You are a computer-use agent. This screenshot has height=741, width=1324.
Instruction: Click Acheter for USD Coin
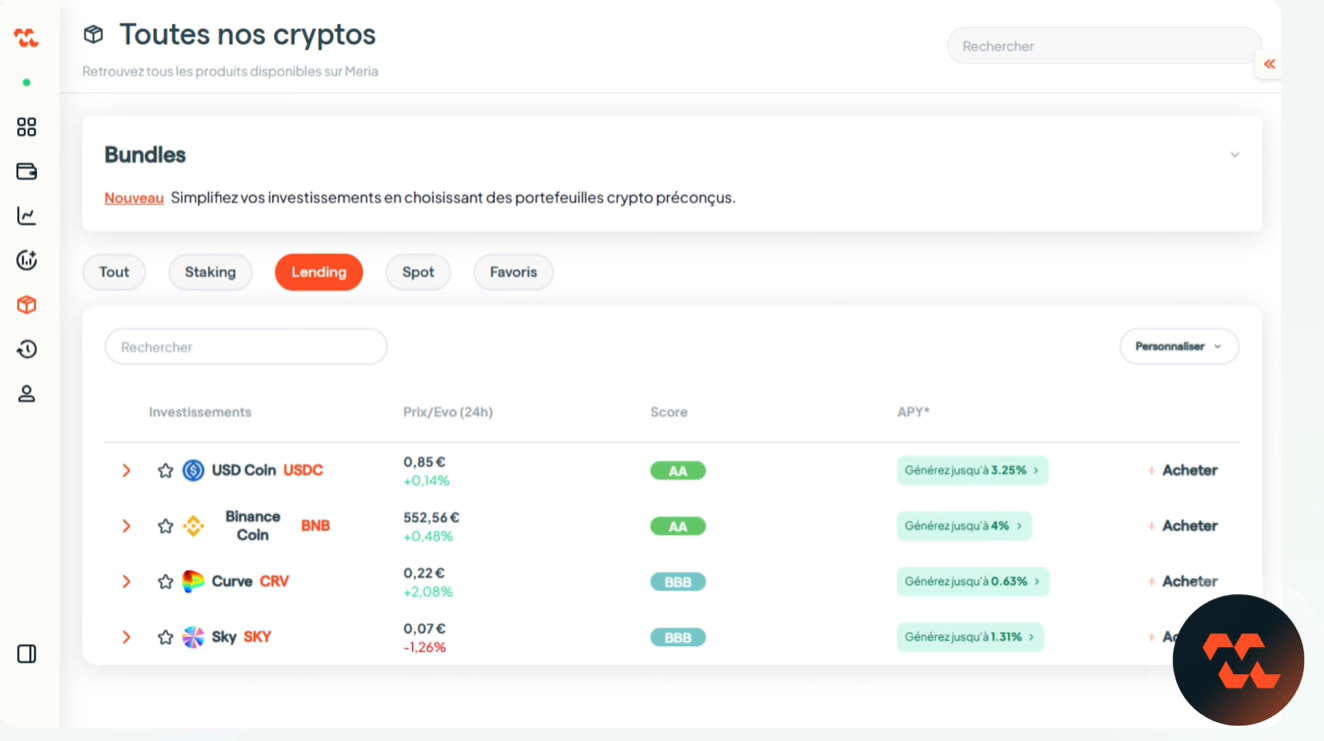coord(1182,470)
